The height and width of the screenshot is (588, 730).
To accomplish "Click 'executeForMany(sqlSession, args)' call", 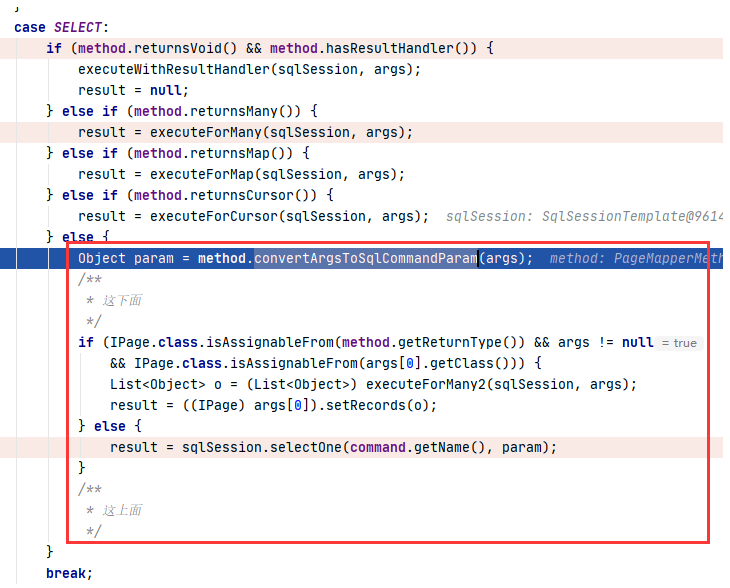I will [277, 132].
